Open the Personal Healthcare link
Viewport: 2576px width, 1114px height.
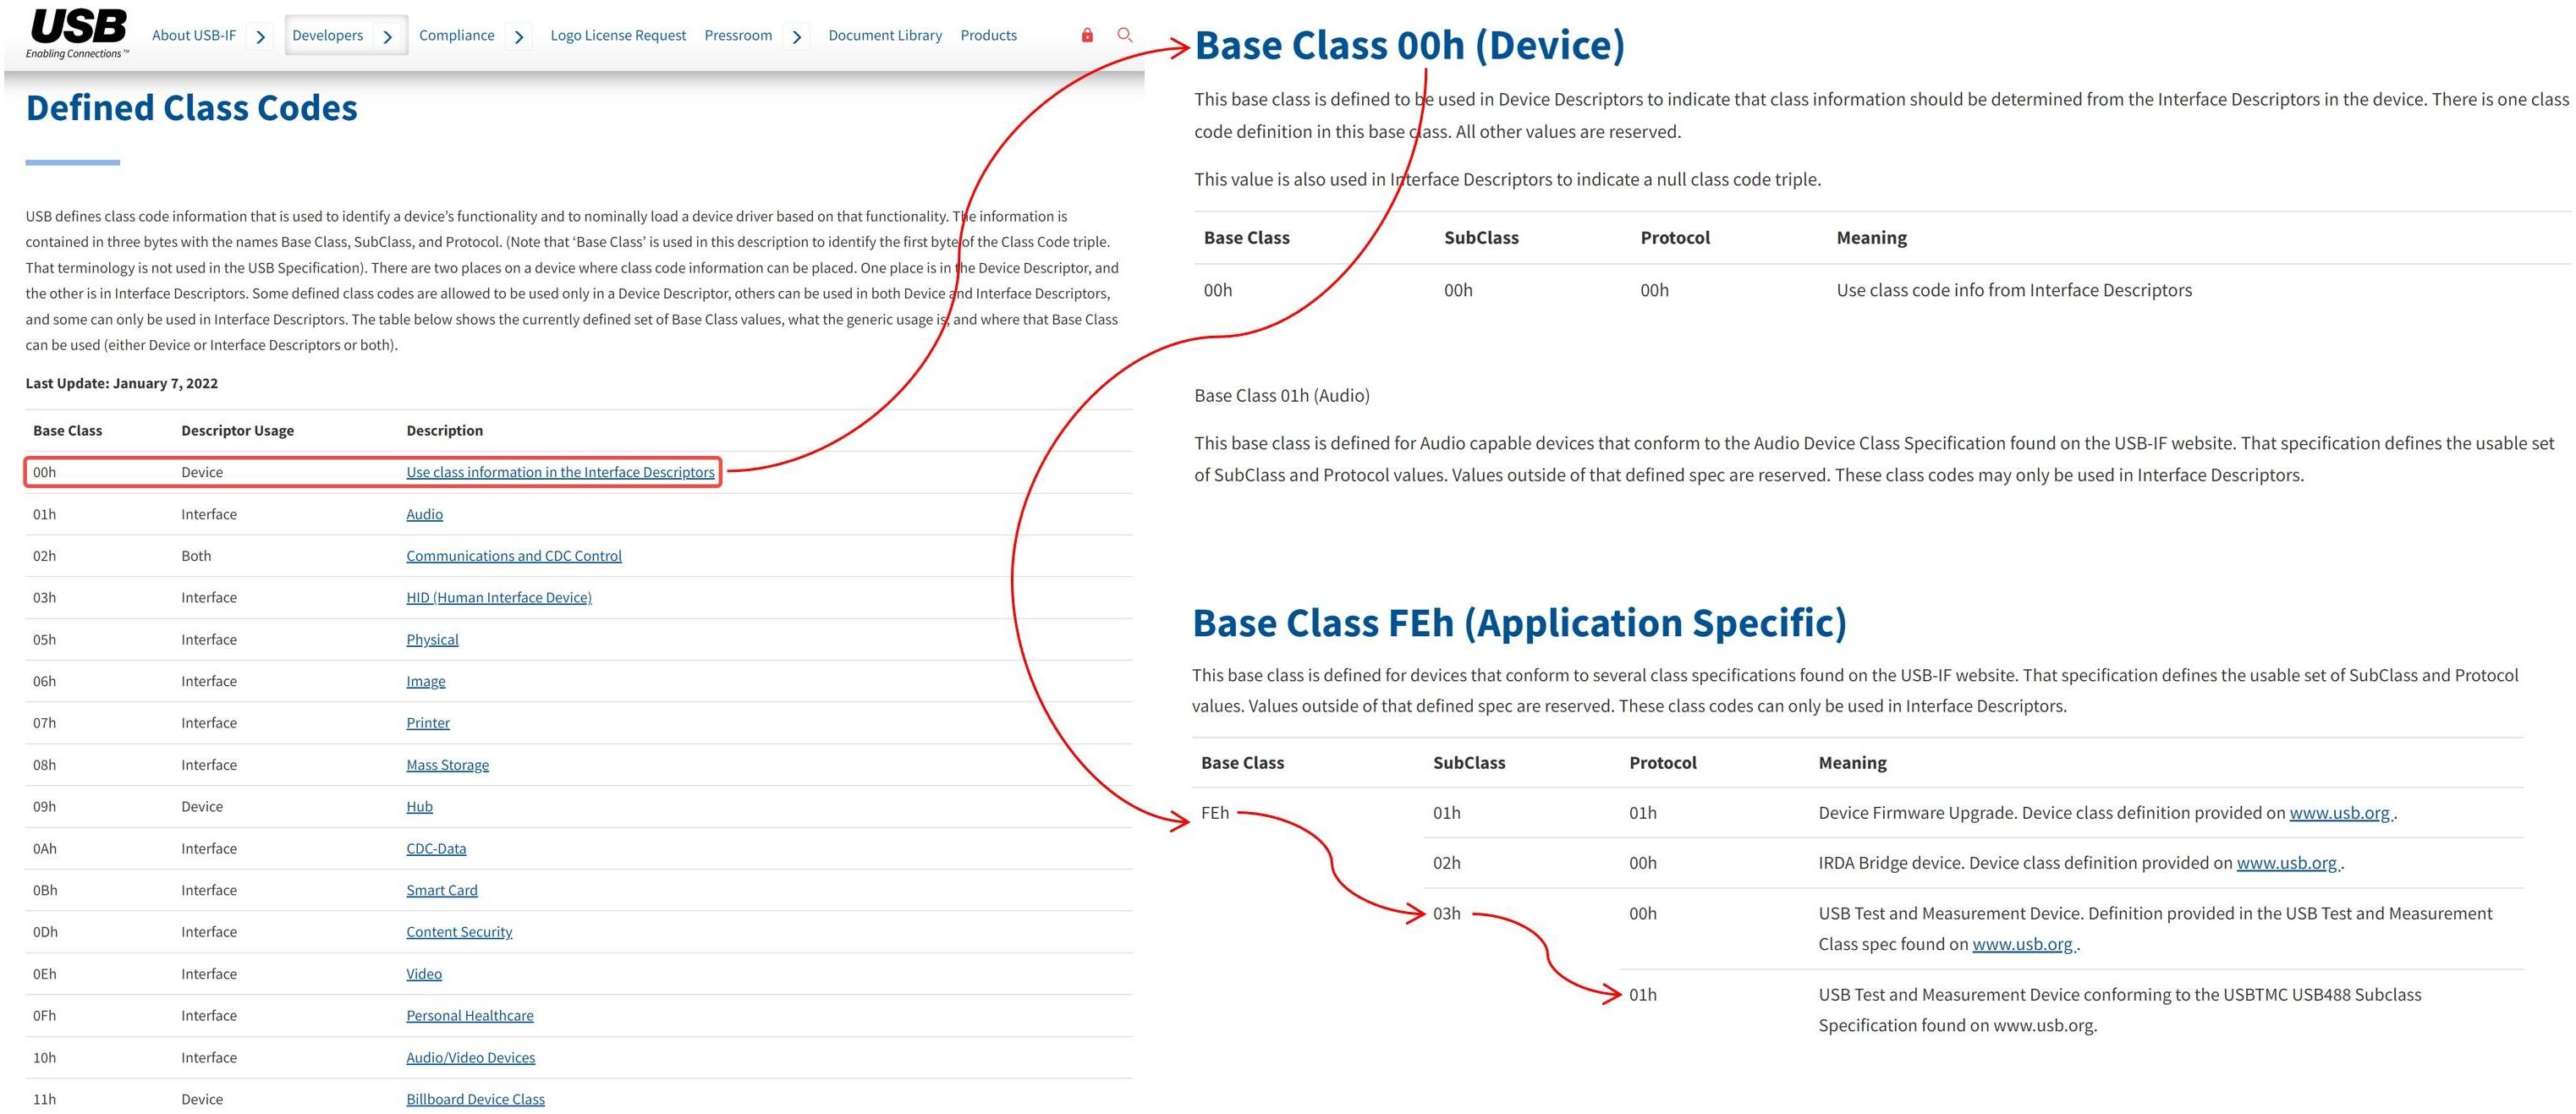point(469,1016)
